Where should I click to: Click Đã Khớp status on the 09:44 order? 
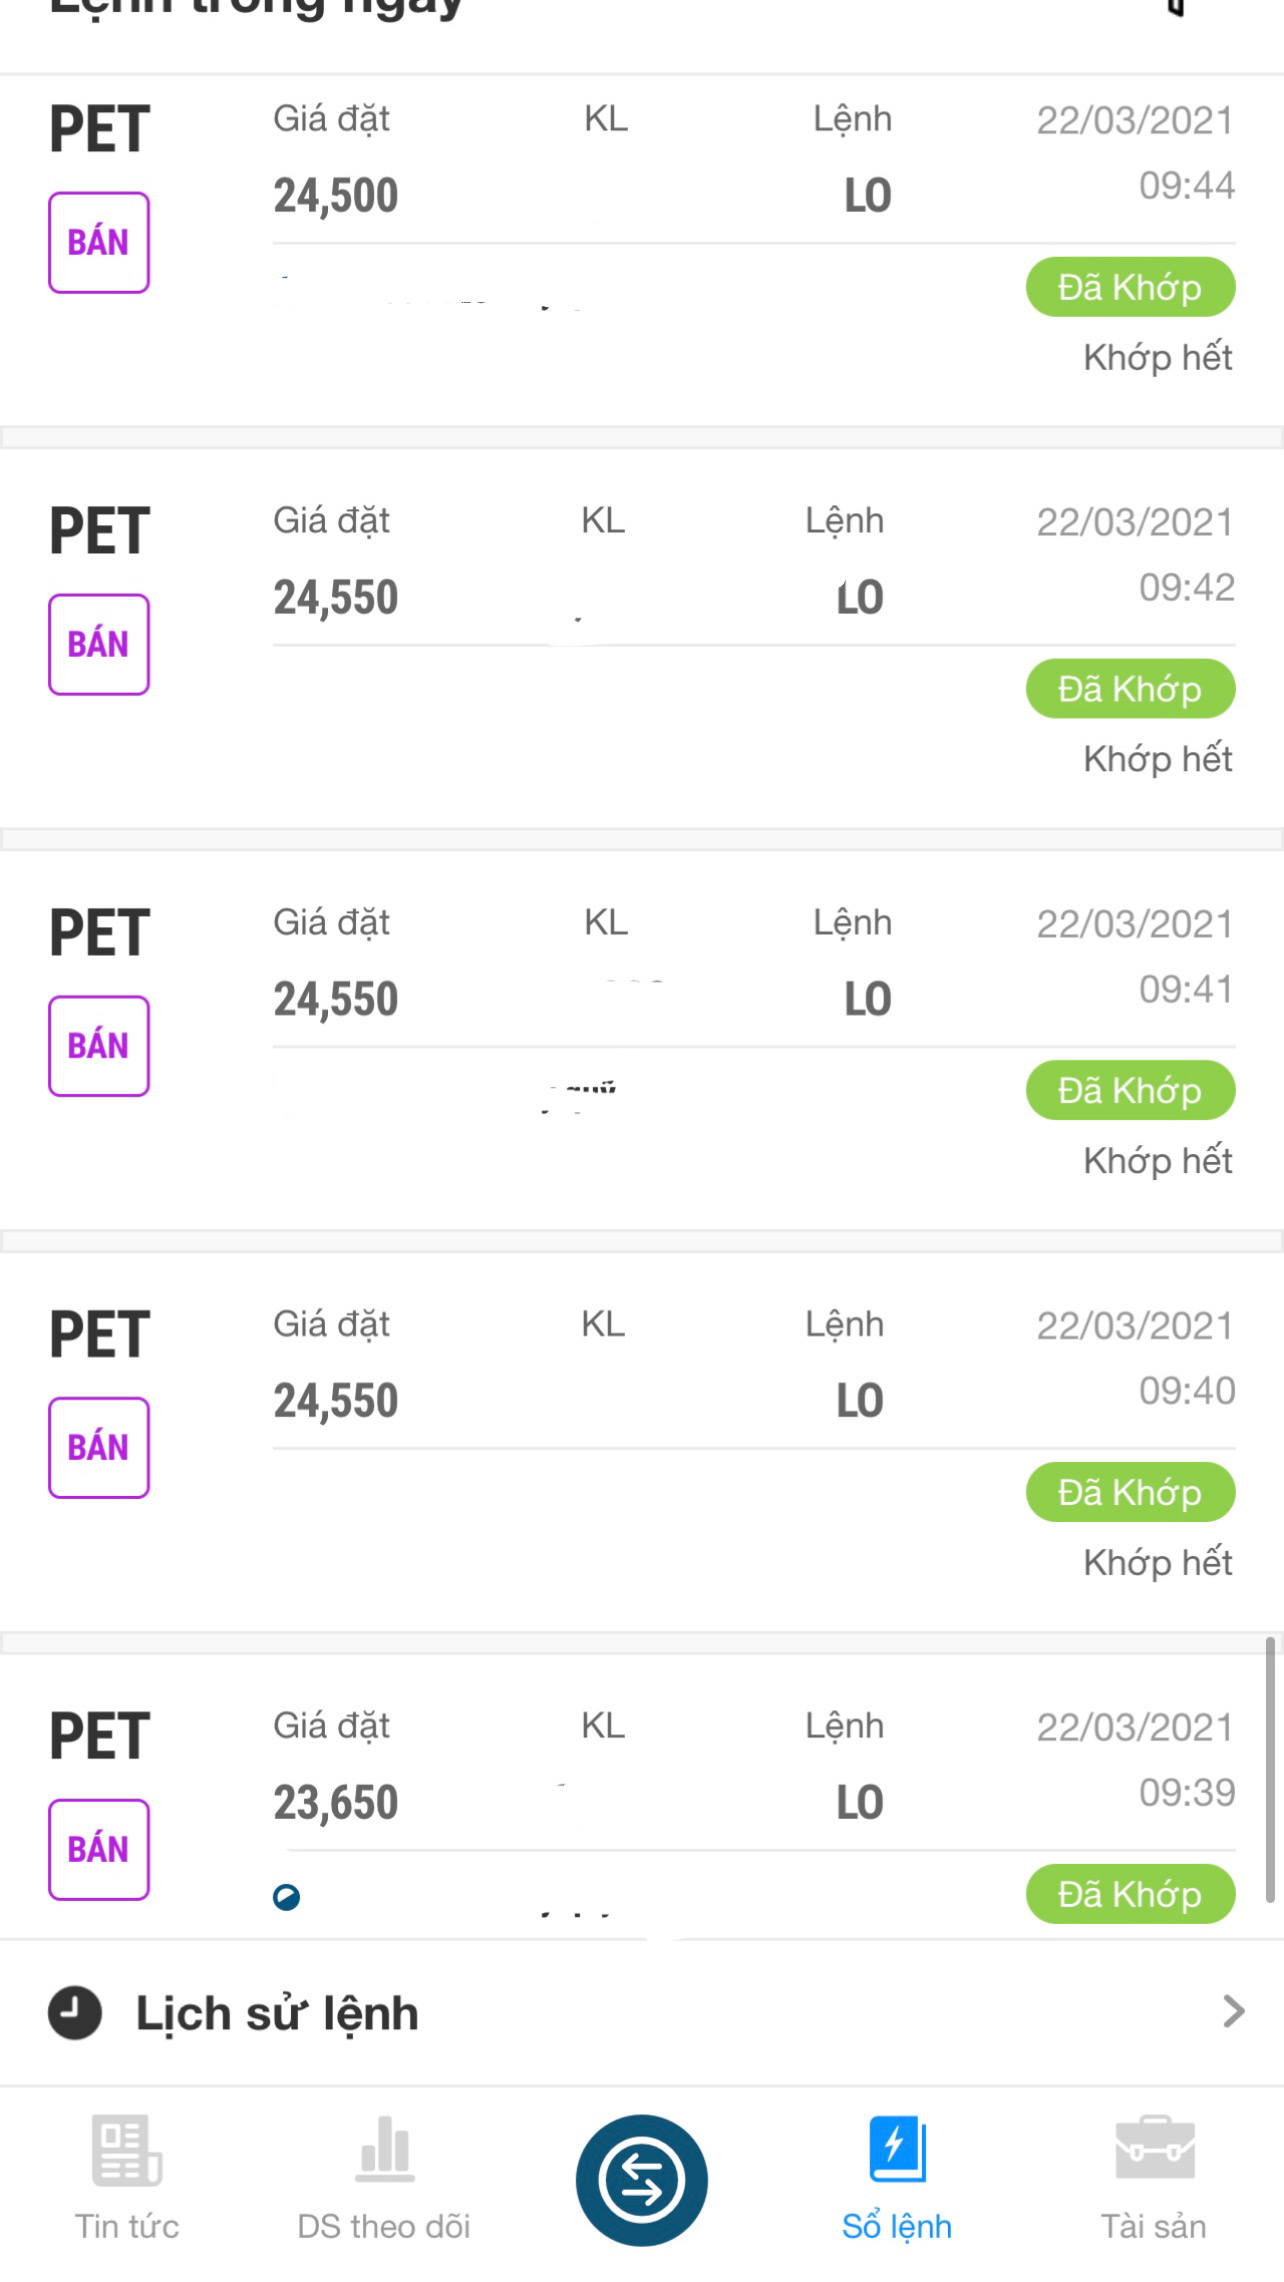click(x=1130, y=287)
